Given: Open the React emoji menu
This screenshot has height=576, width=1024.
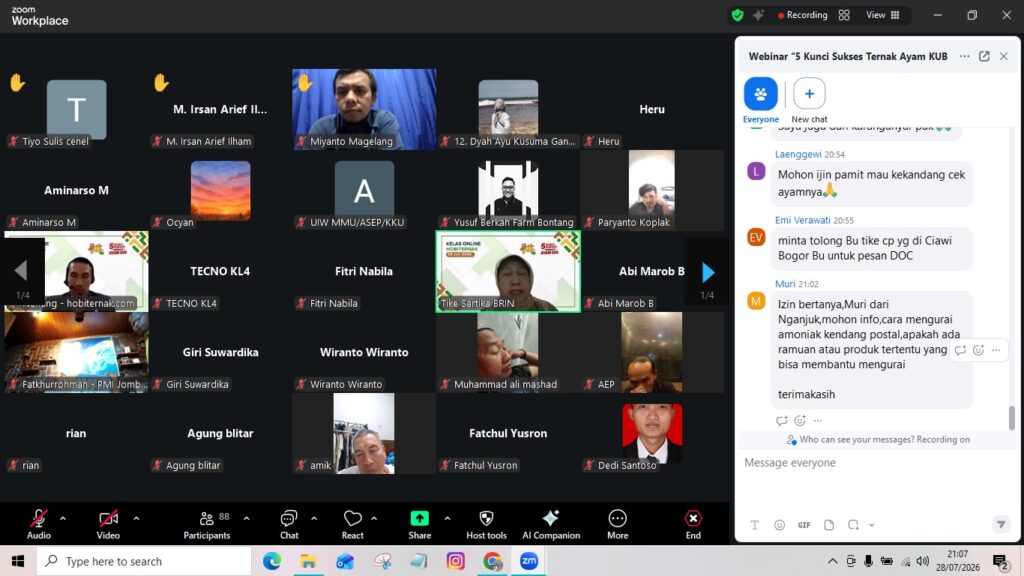Looking at the screenshot, I should click(353, 525).
